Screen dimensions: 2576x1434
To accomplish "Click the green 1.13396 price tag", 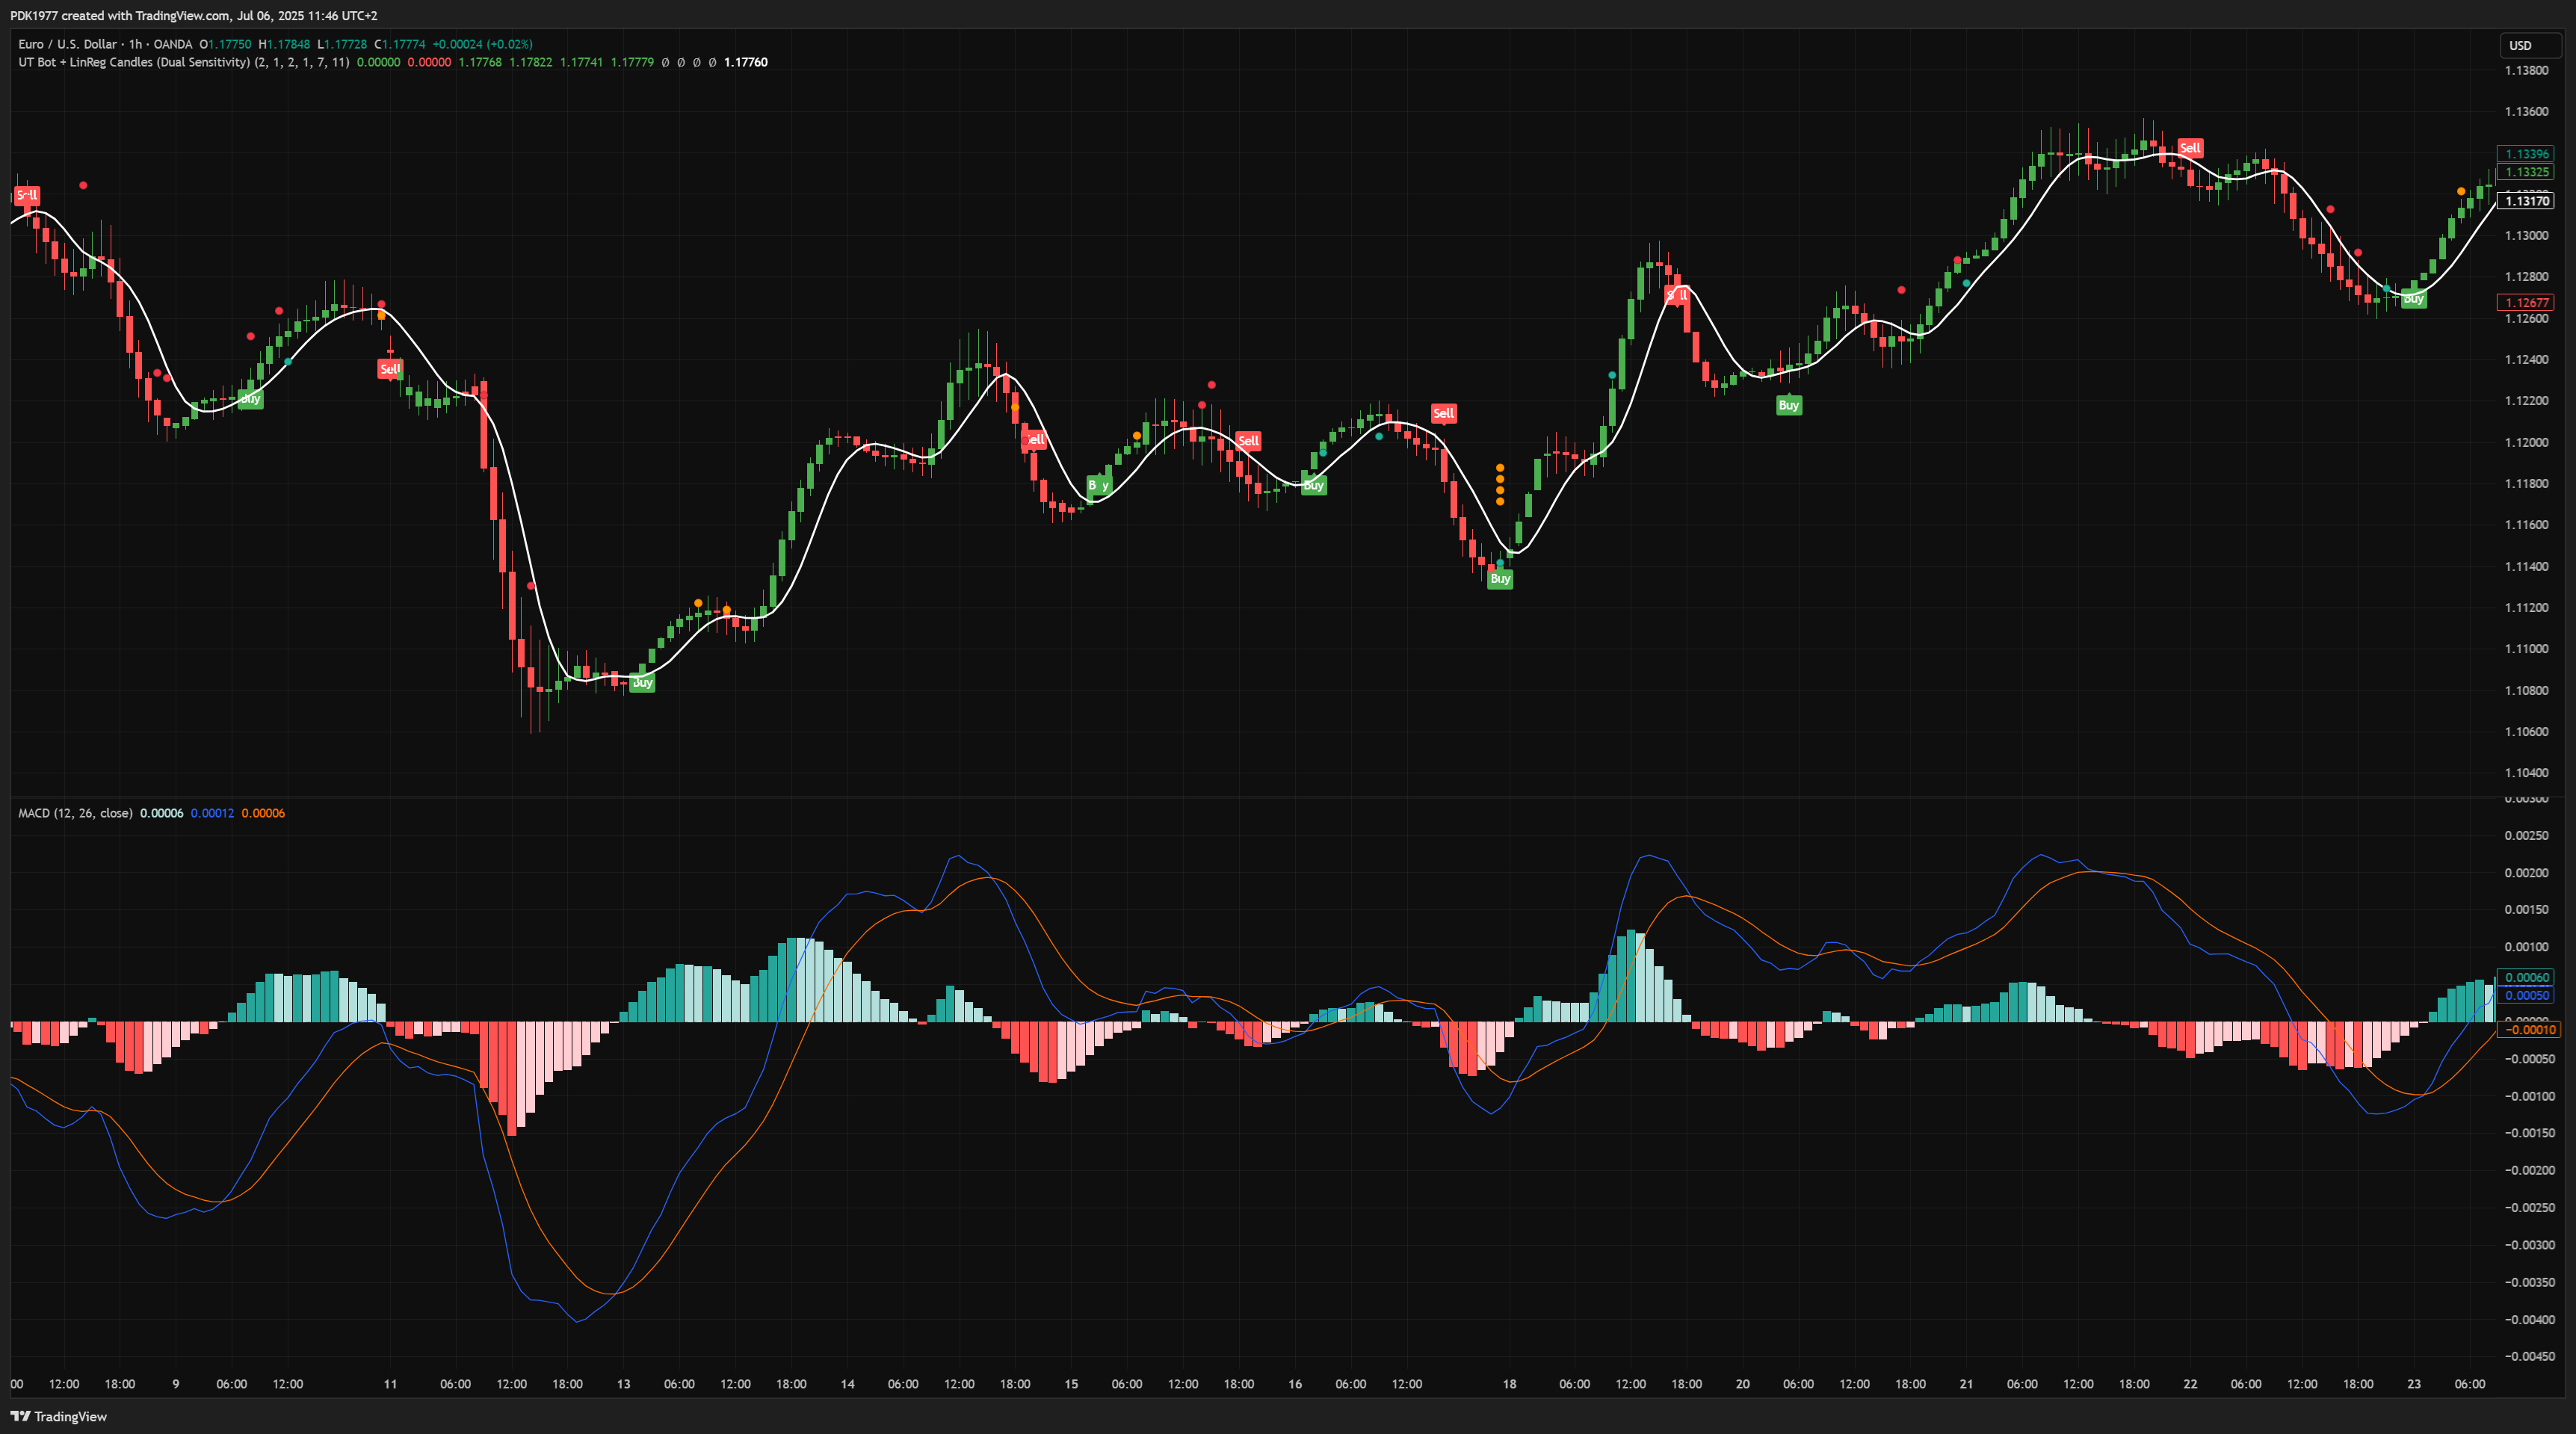I will point(2526,154).
